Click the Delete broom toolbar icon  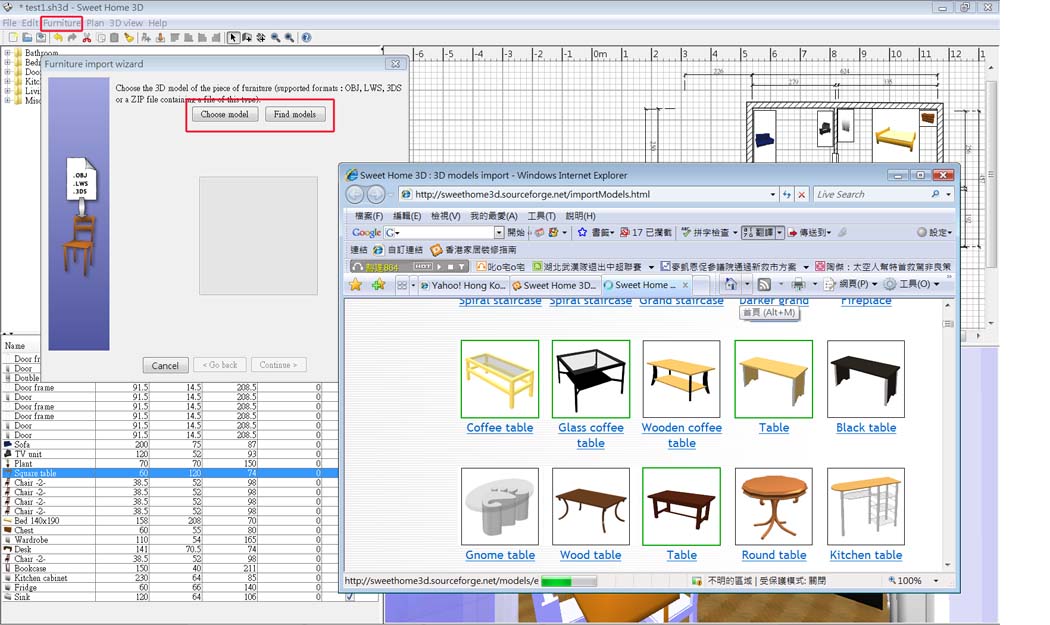pos(129,38)
